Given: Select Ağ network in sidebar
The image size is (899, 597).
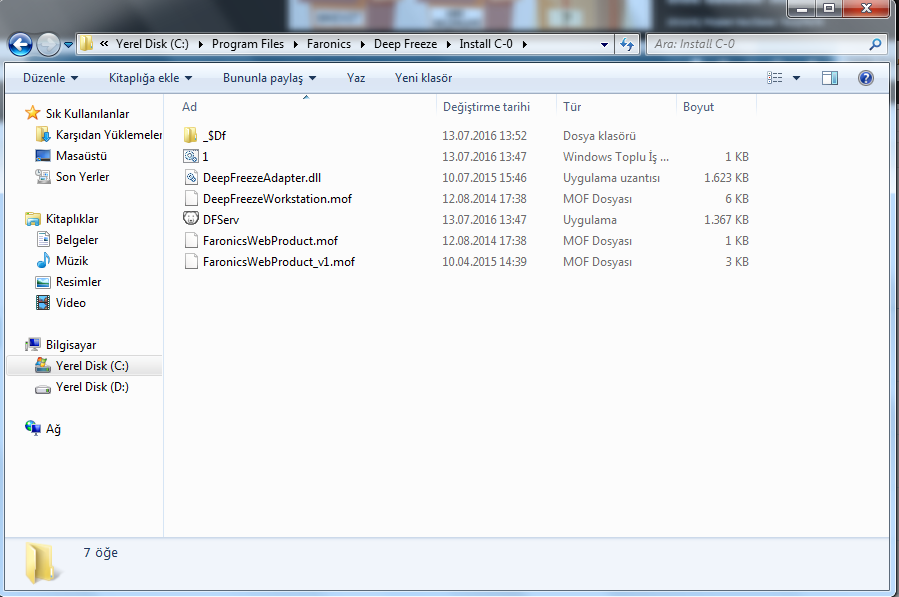Looking at the screenshot, I should point(53,429).
